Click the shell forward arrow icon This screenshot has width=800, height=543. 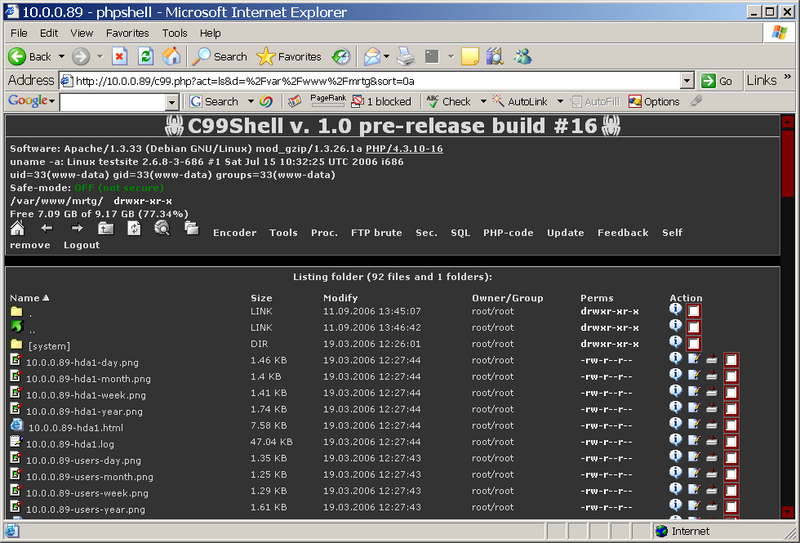(76, 229)
